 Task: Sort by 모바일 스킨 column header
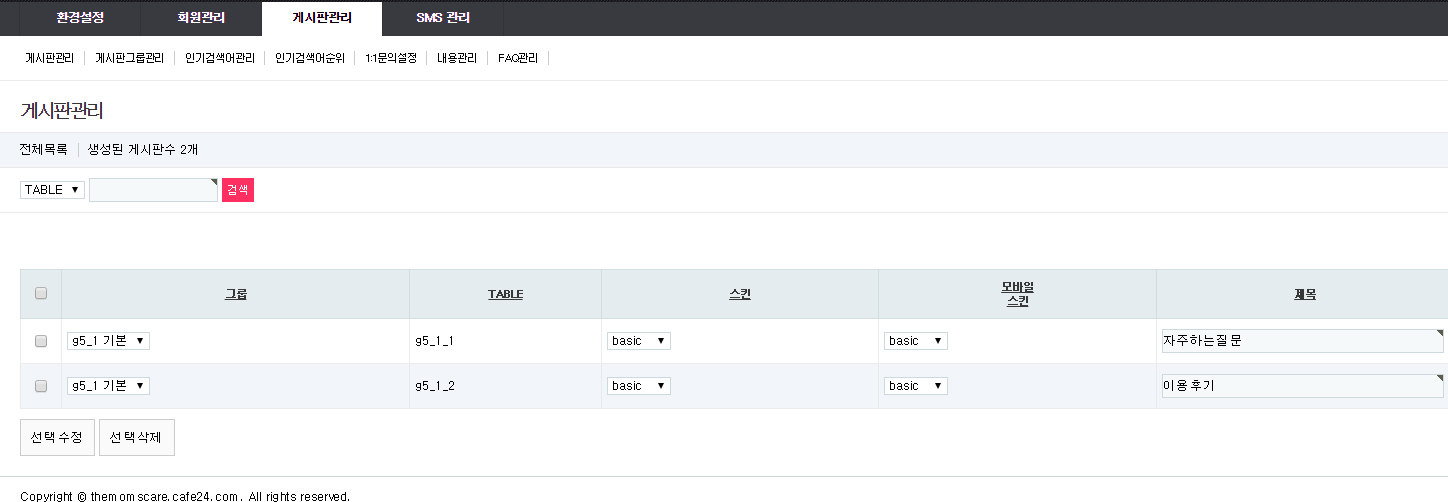point(1017,294)
